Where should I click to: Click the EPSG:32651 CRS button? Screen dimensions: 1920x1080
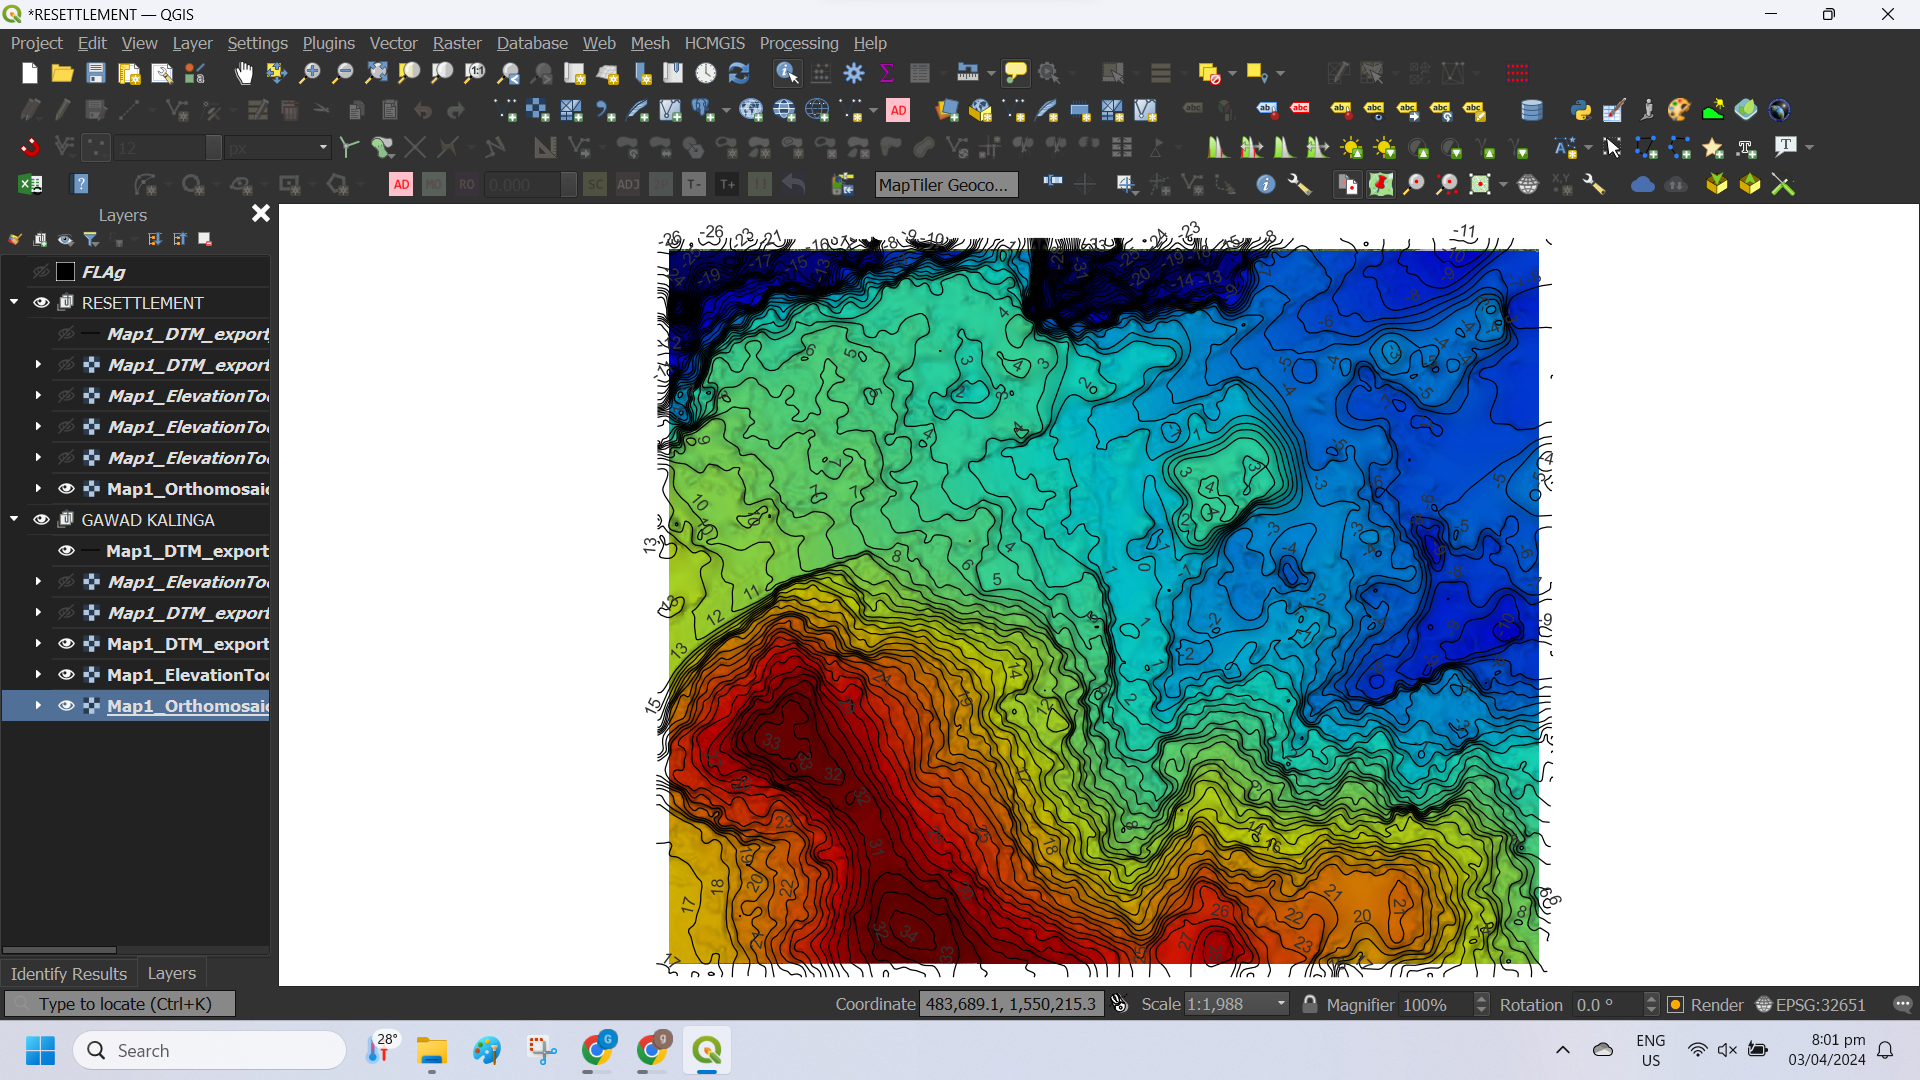[1810, 1005]
